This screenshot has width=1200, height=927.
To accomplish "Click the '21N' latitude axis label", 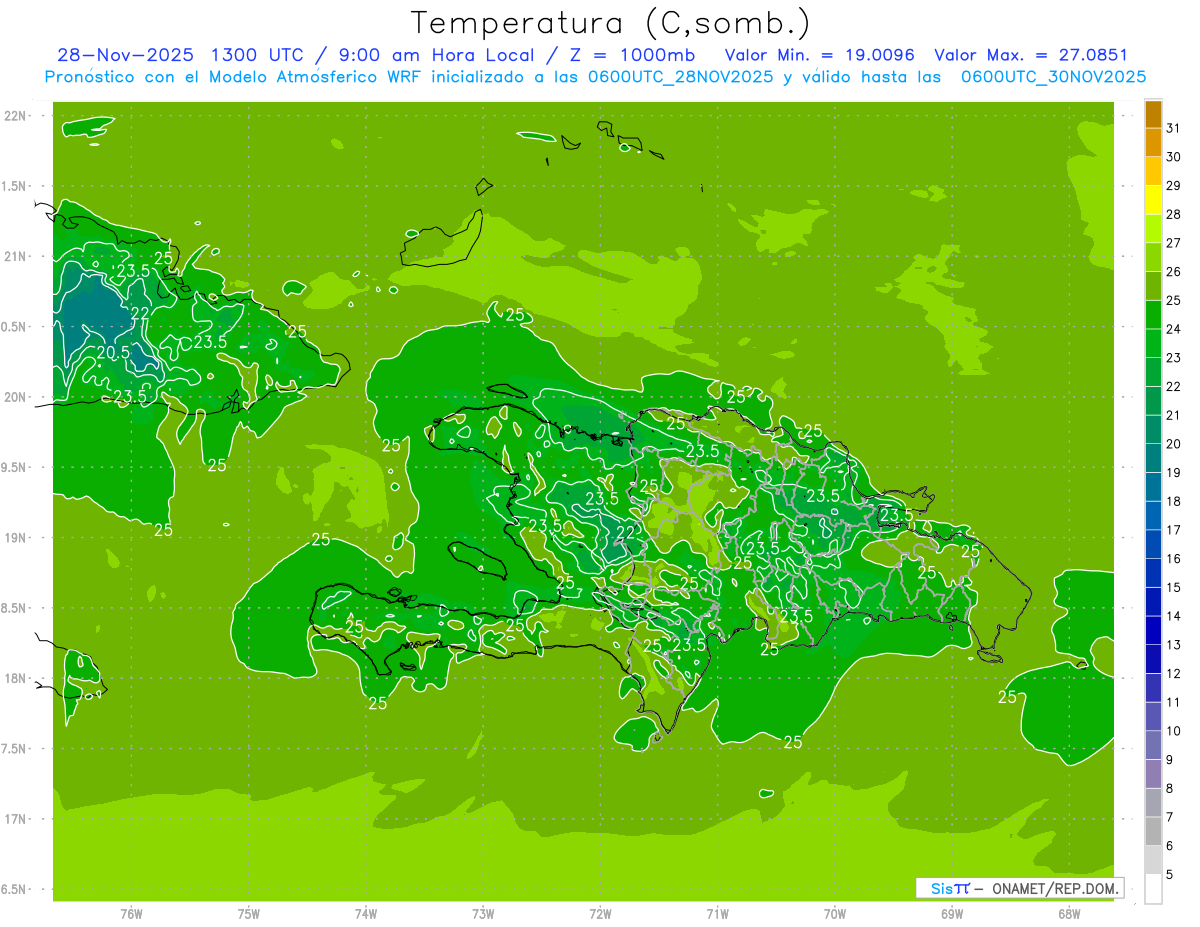I will pyautogui.click(x=16, y=257).
